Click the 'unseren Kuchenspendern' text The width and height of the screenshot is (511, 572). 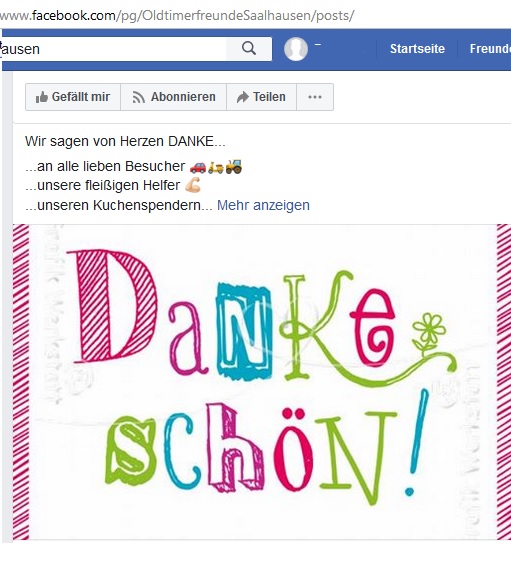click(x=119, y=205)
